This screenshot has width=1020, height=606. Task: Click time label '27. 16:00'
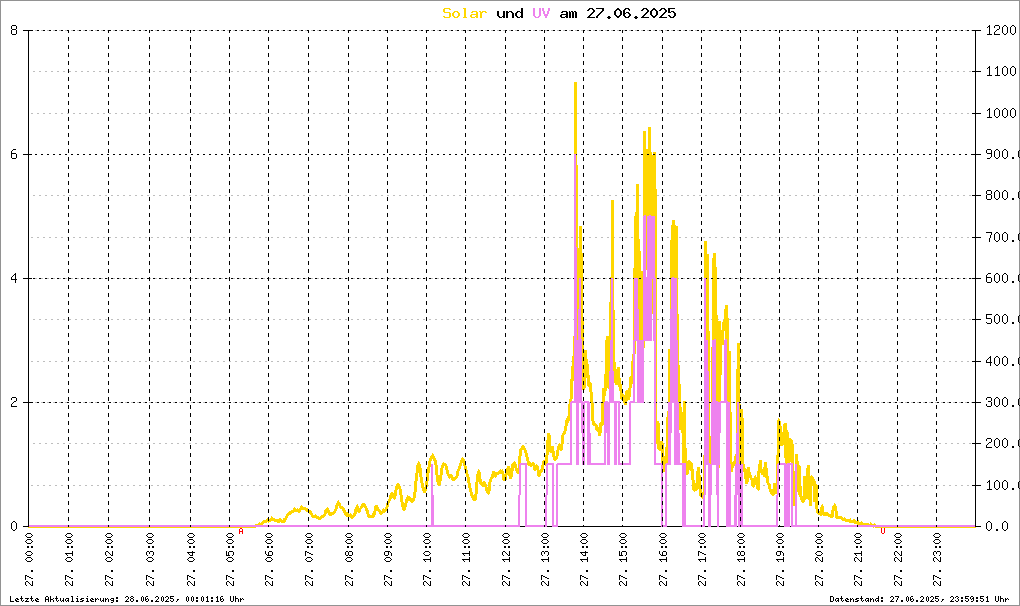tap(663, 559)
